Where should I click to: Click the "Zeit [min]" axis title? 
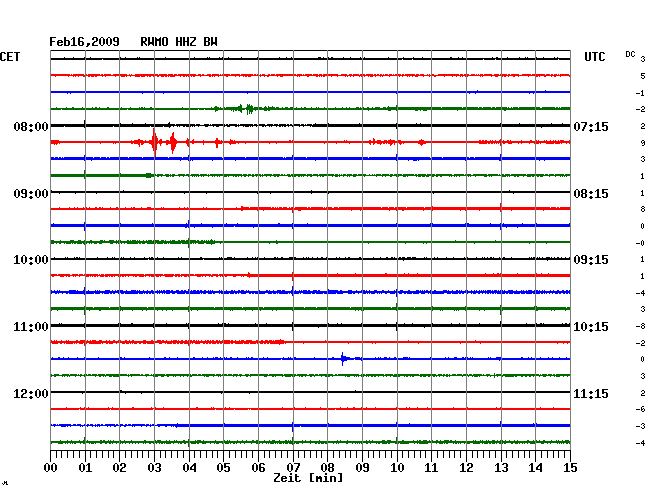pyautogui.click(x=308, y=478)
